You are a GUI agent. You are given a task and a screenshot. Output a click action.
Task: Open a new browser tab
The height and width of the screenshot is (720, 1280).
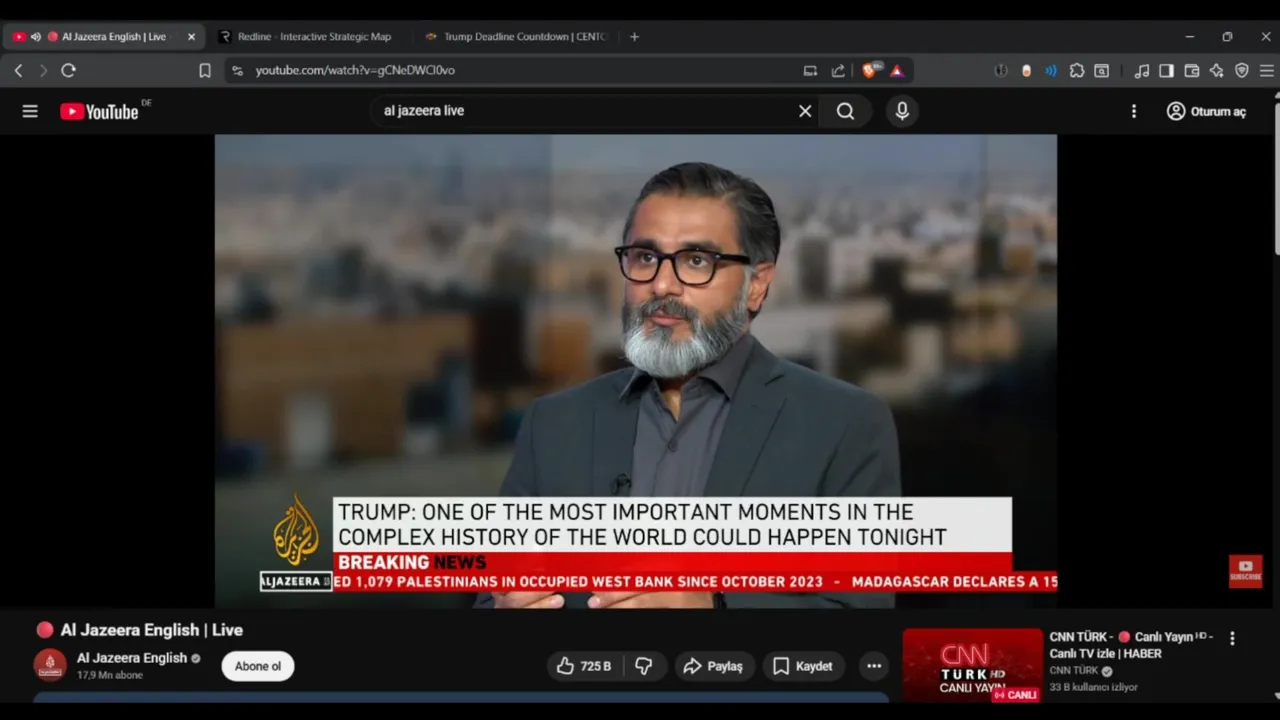coord(634,37)
